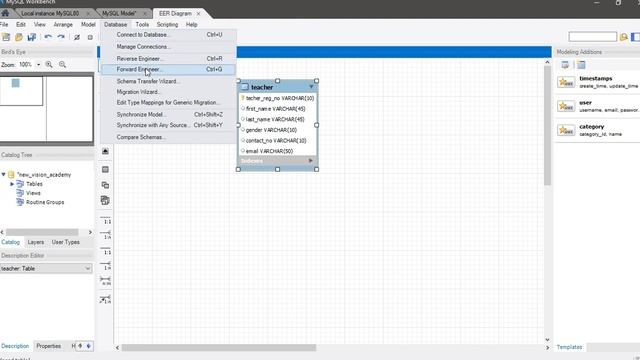Click the email VARCHAR(50) column row

tap(277, 151)
